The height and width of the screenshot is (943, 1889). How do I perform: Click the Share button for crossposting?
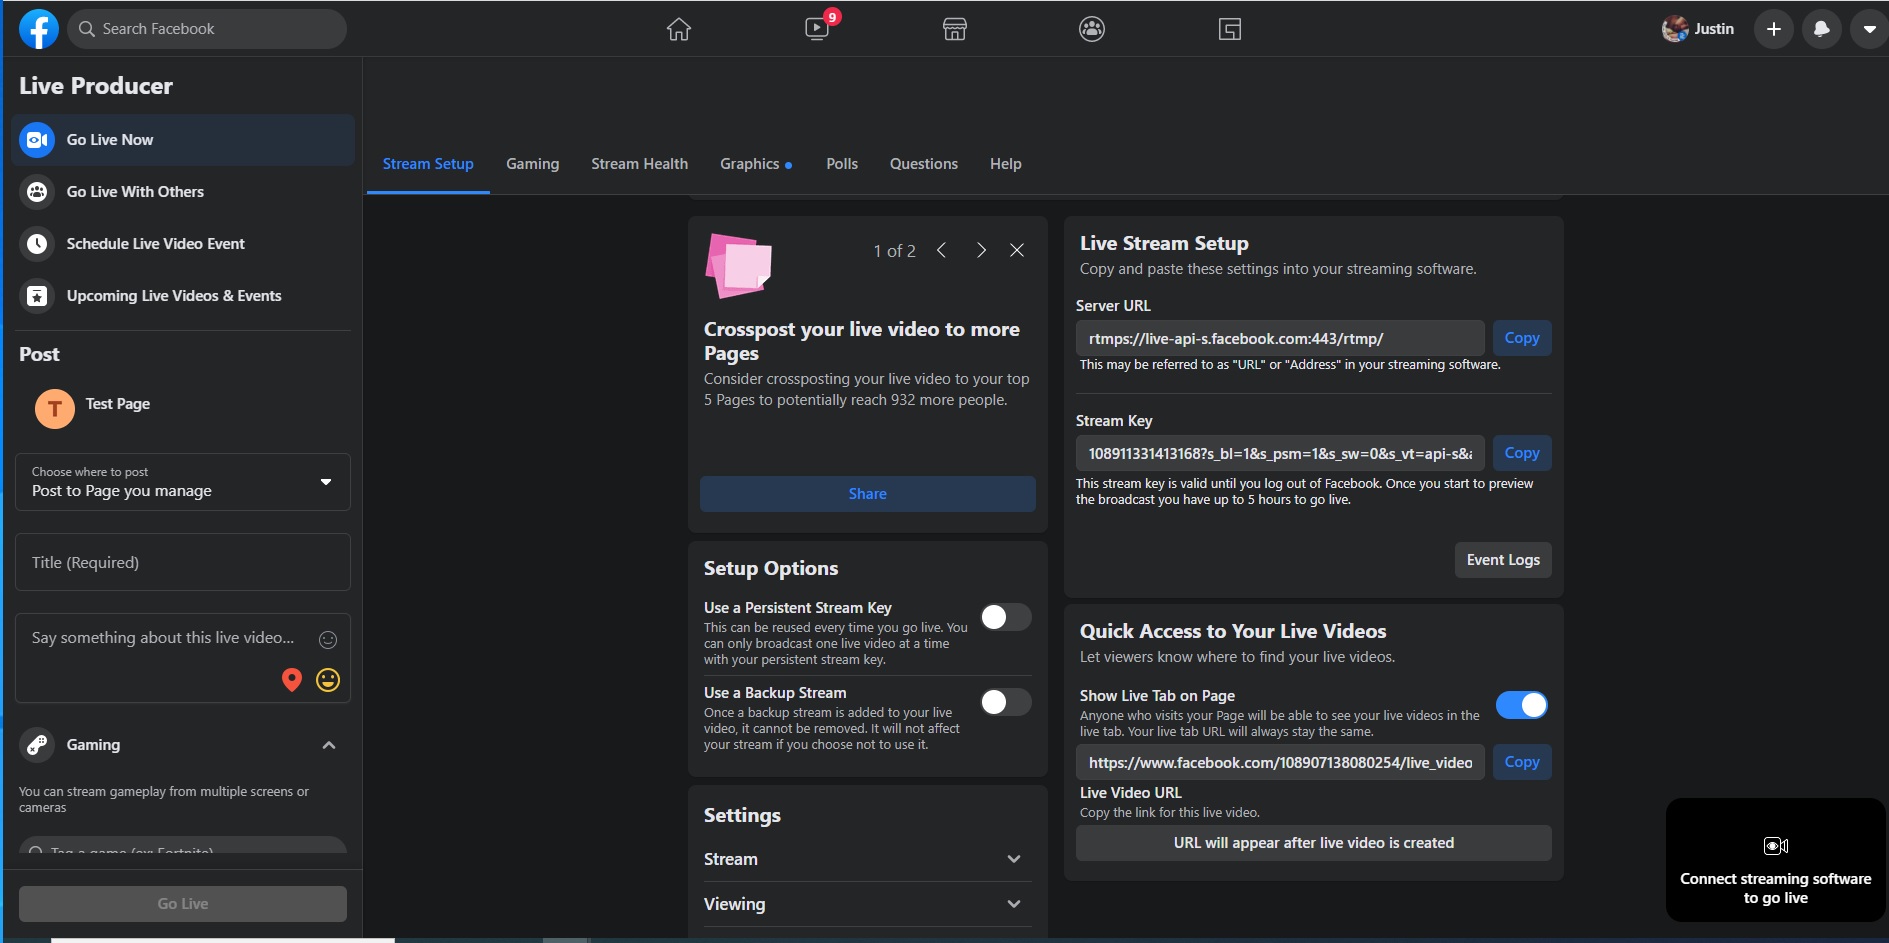pyautogui.click(x=868, y=494)
